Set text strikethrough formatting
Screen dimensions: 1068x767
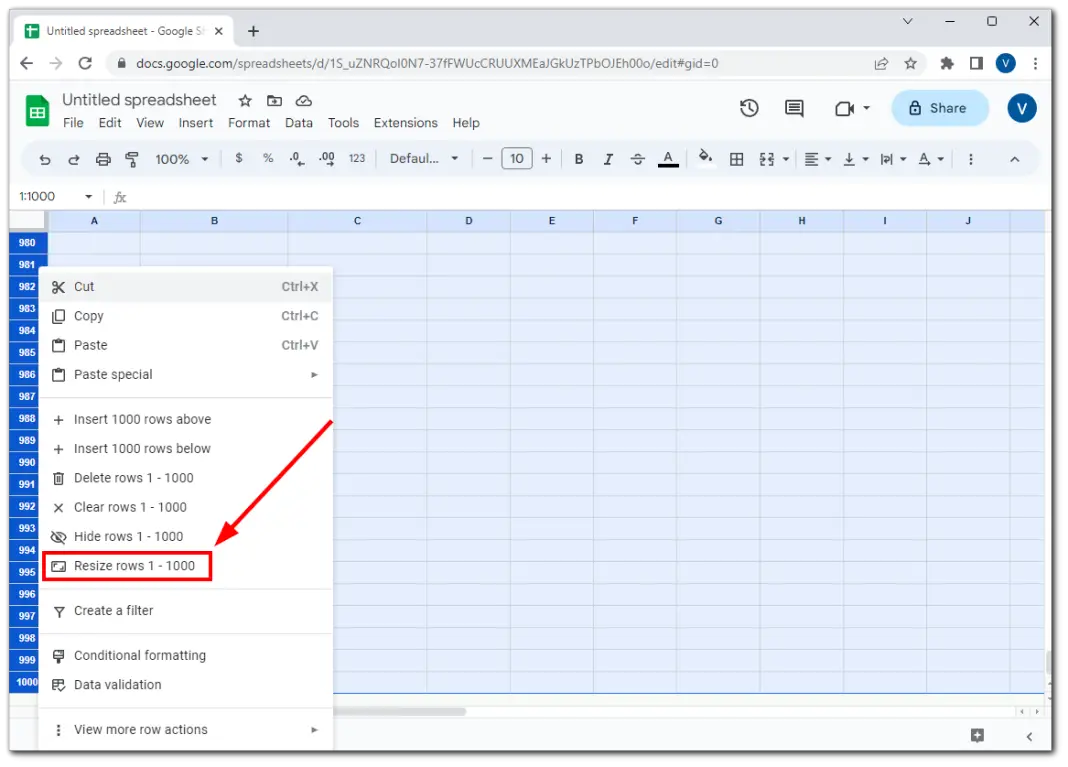pyautogui.click(x=638, y=158)
